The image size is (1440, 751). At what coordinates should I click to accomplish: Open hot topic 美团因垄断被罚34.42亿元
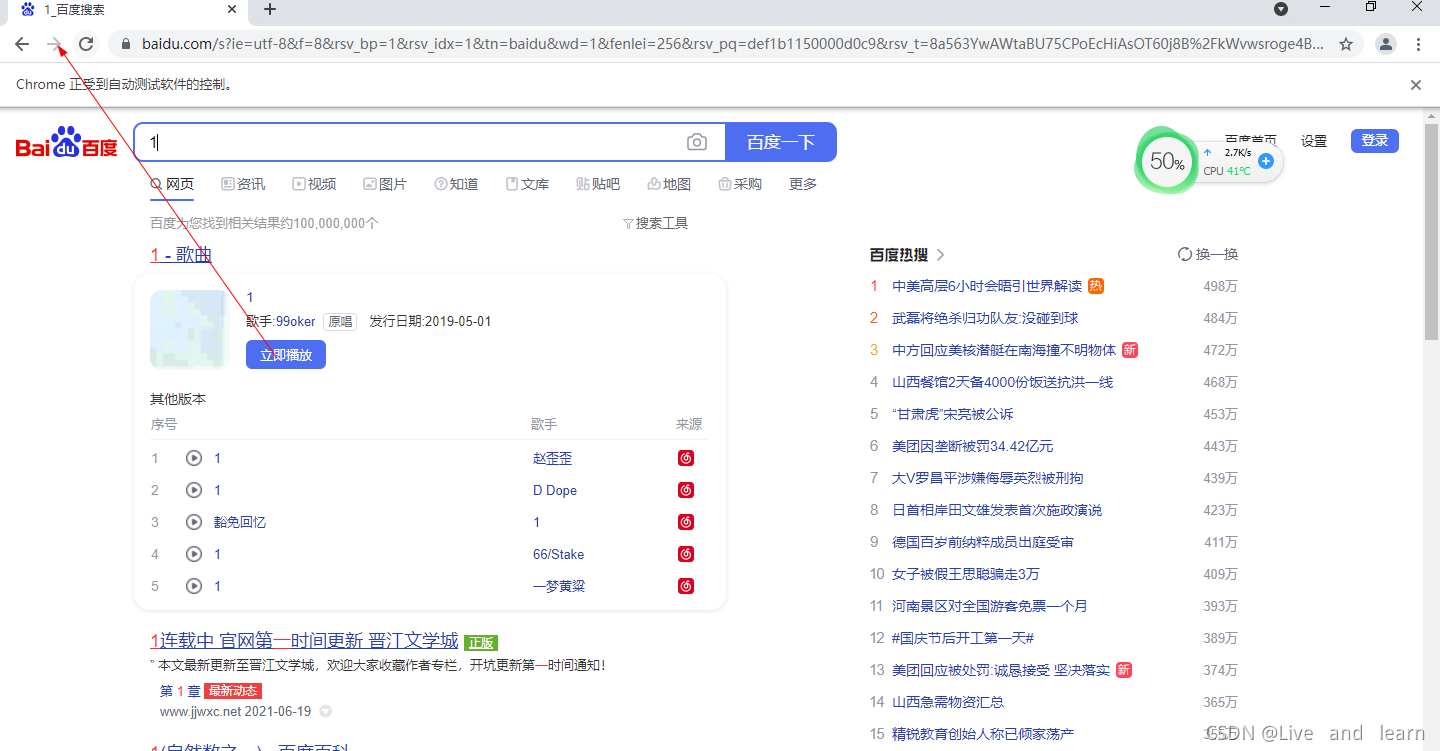[x=972, y=446]
